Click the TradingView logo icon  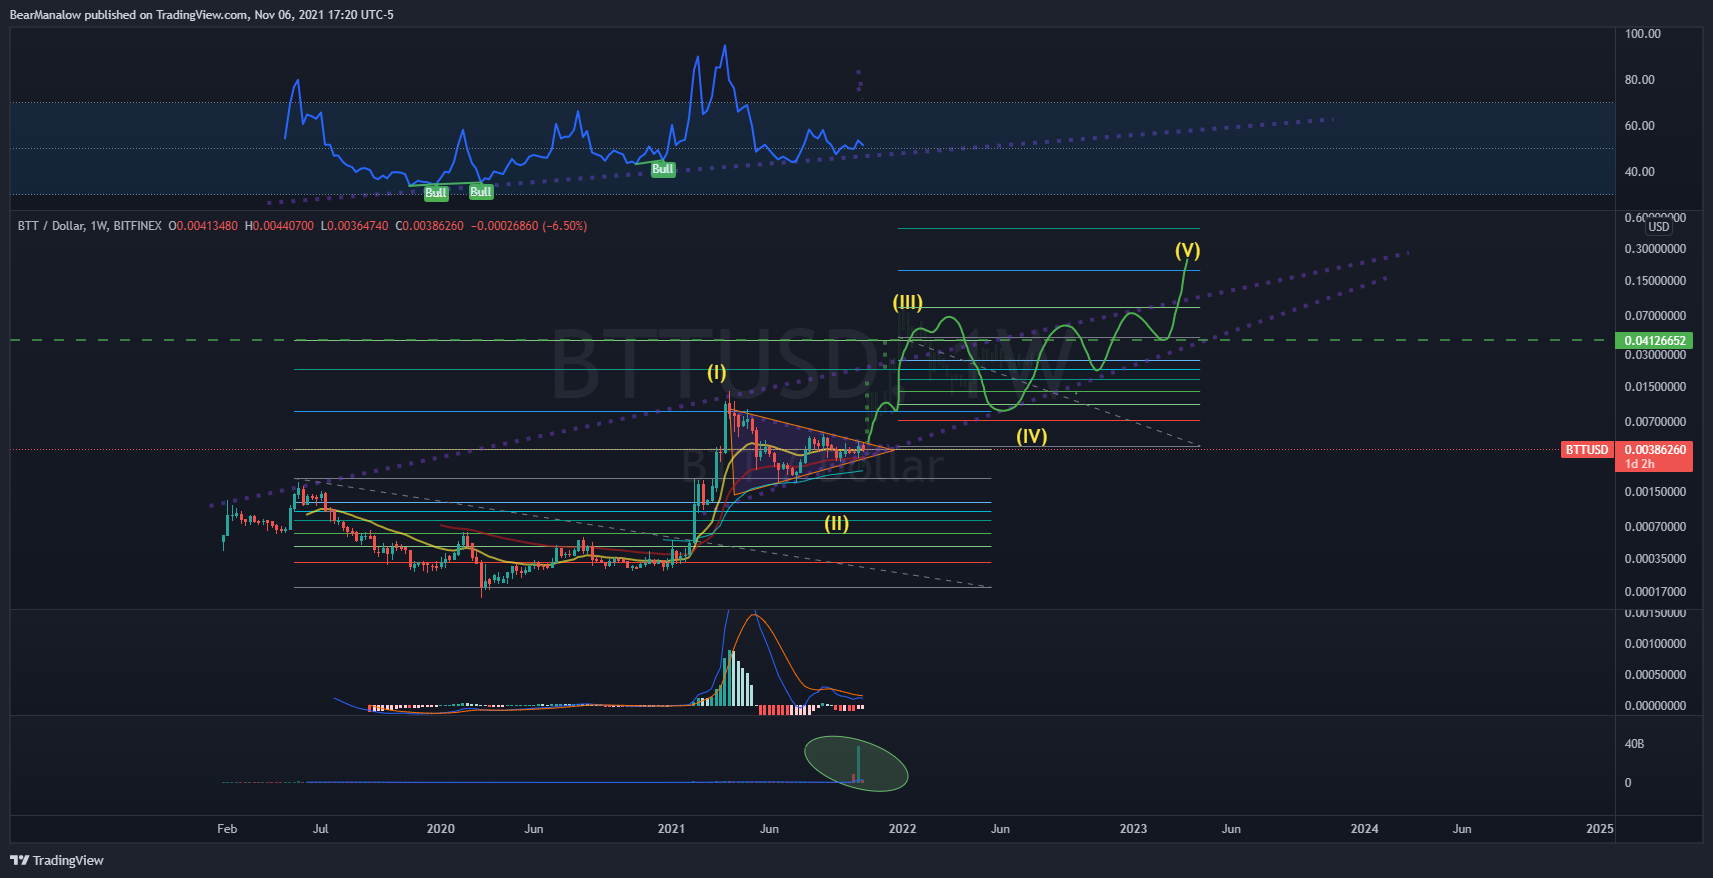(x=19, y=860)
